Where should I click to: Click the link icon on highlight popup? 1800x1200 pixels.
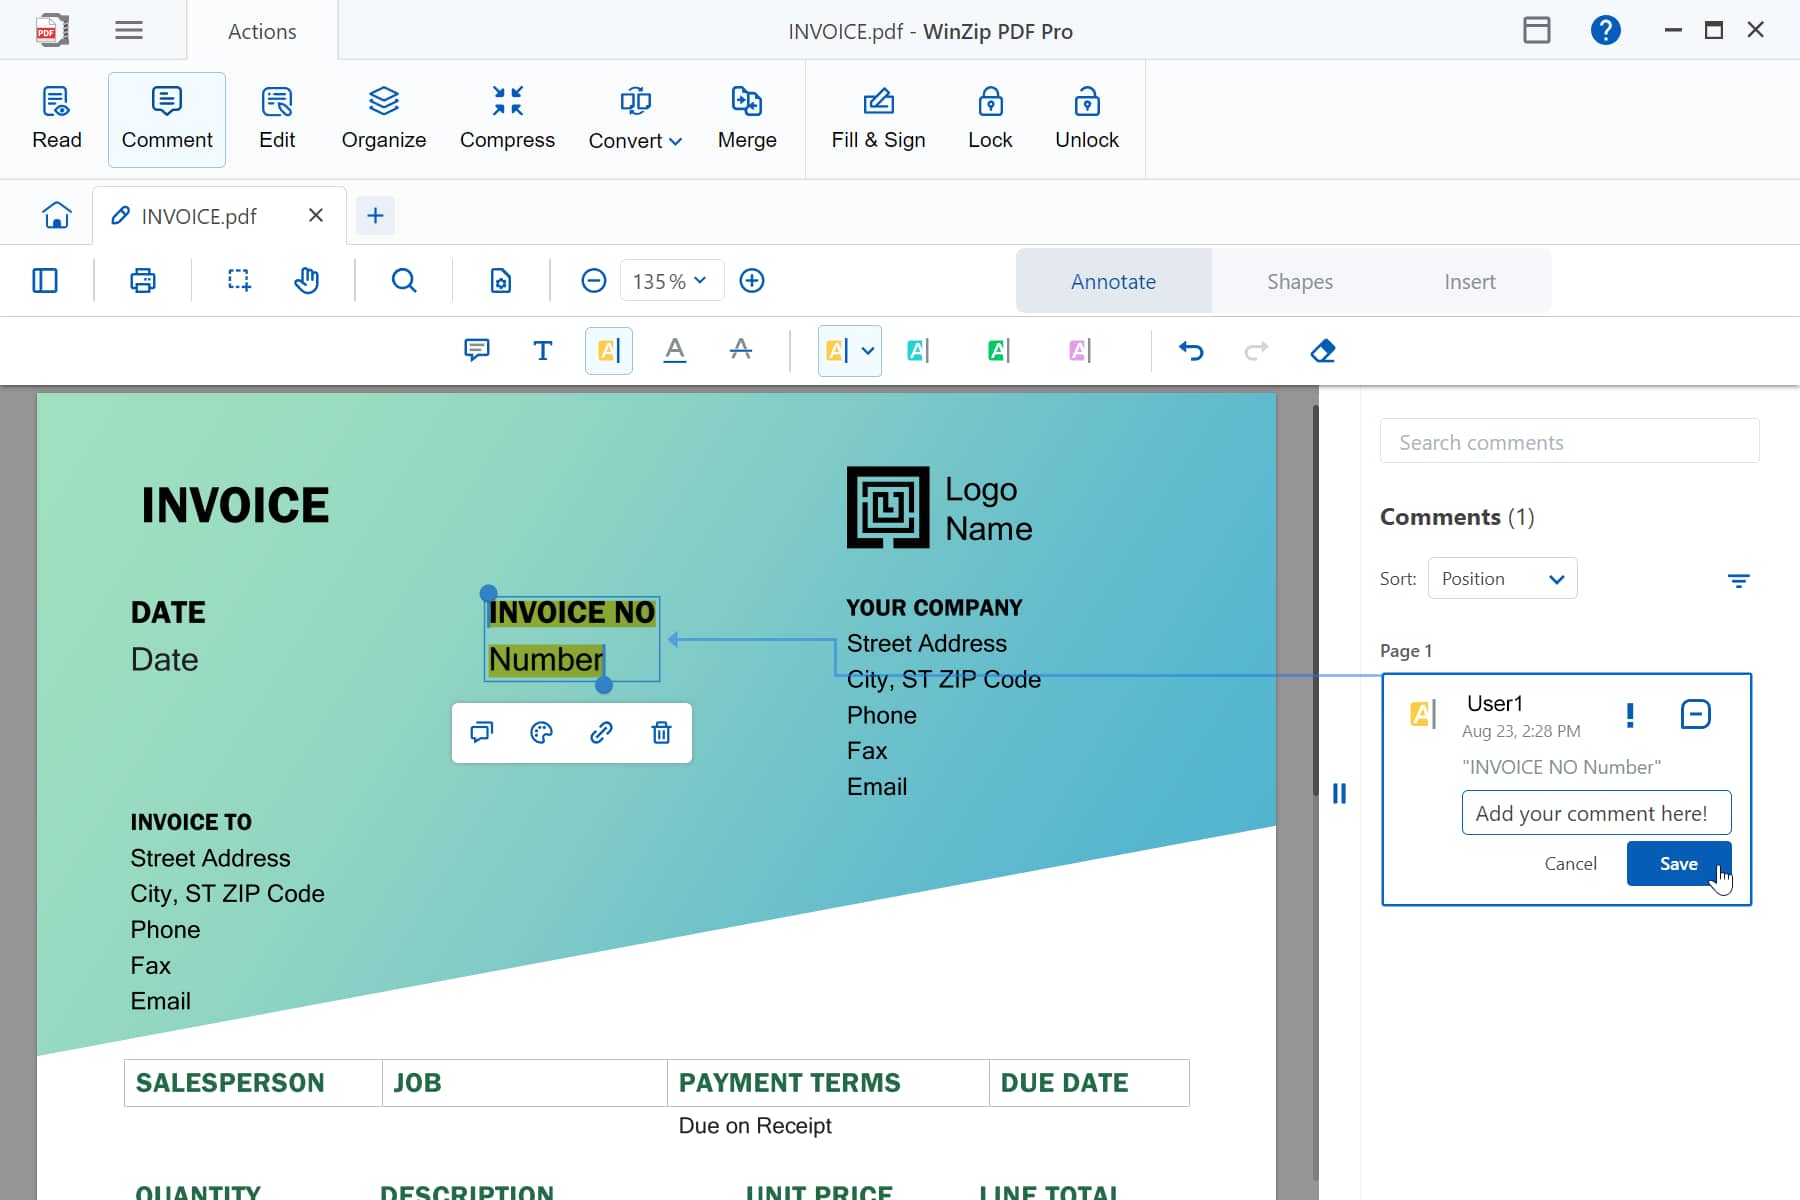601,733
